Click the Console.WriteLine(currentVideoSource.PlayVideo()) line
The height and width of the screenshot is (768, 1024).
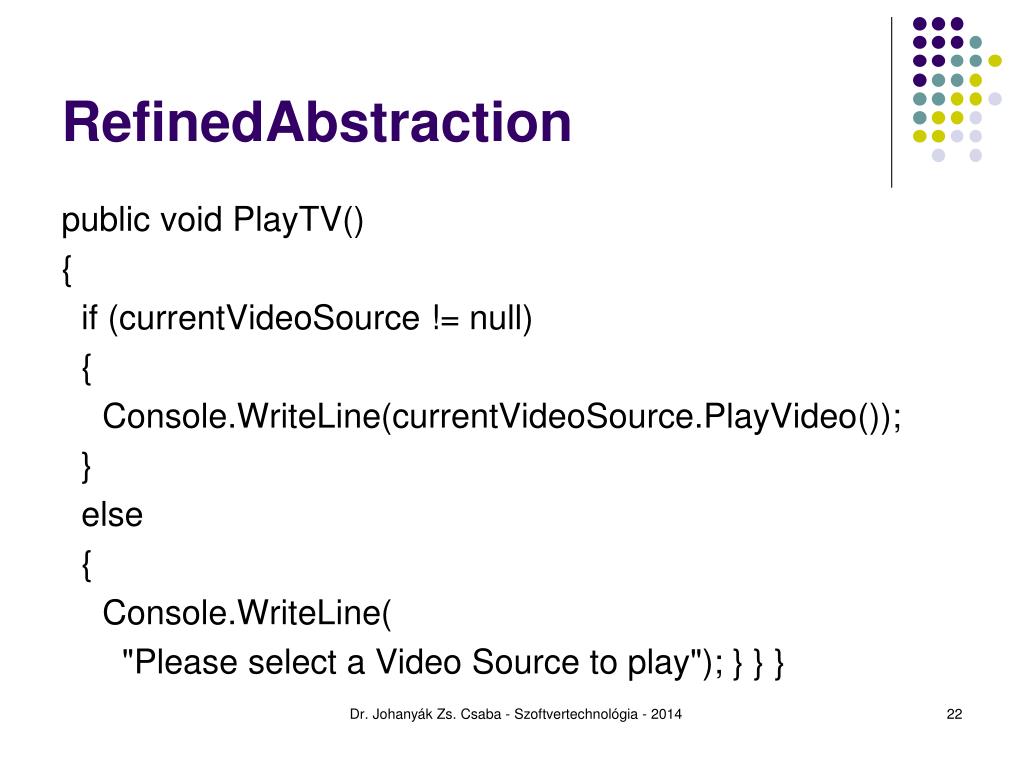(x=502, y=417)
